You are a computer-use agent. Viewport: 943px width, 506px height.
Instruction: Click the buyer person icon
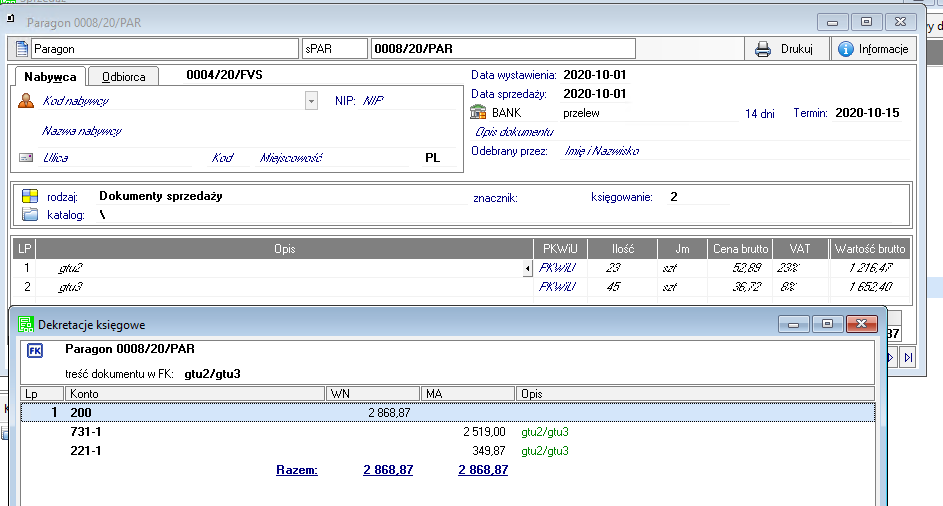pos(27,100)
